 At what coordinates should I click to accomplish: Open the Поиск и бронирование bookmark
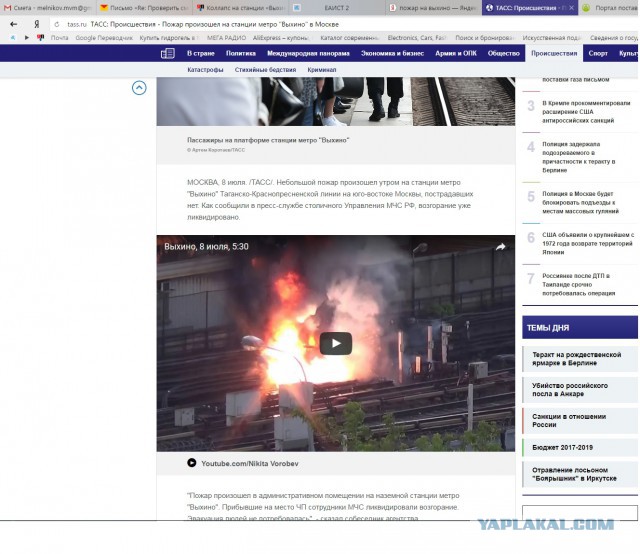tap(485, 38)
